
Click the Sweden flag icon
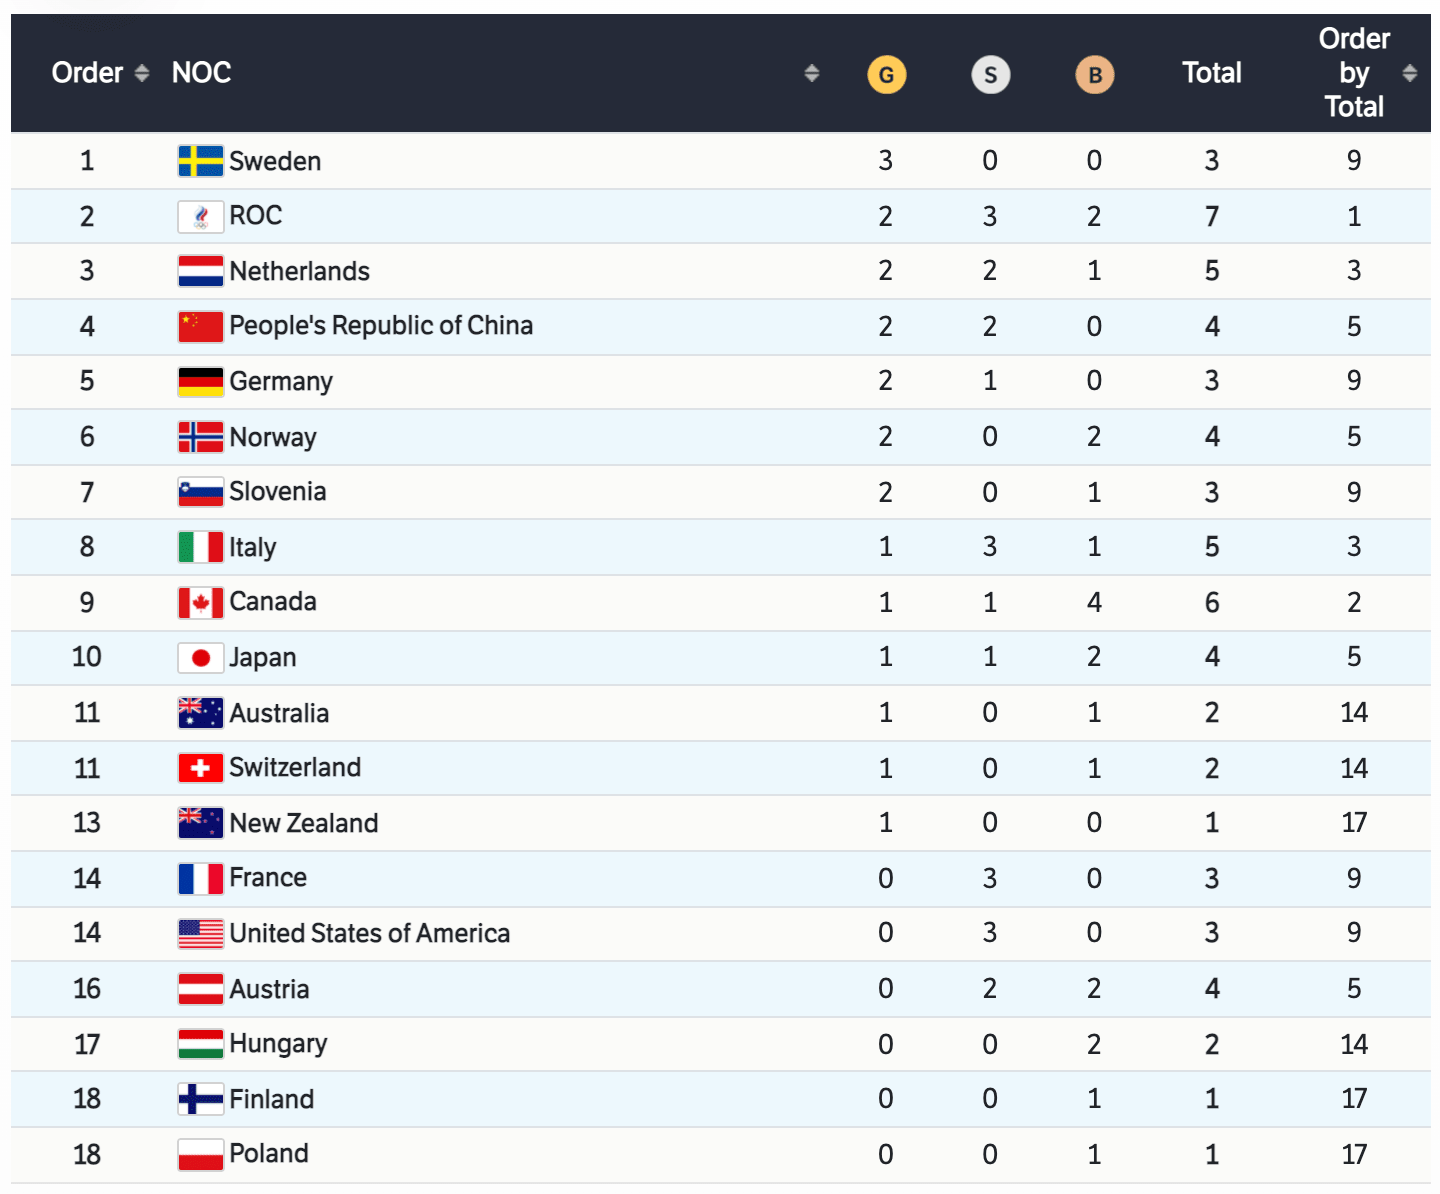200,161
